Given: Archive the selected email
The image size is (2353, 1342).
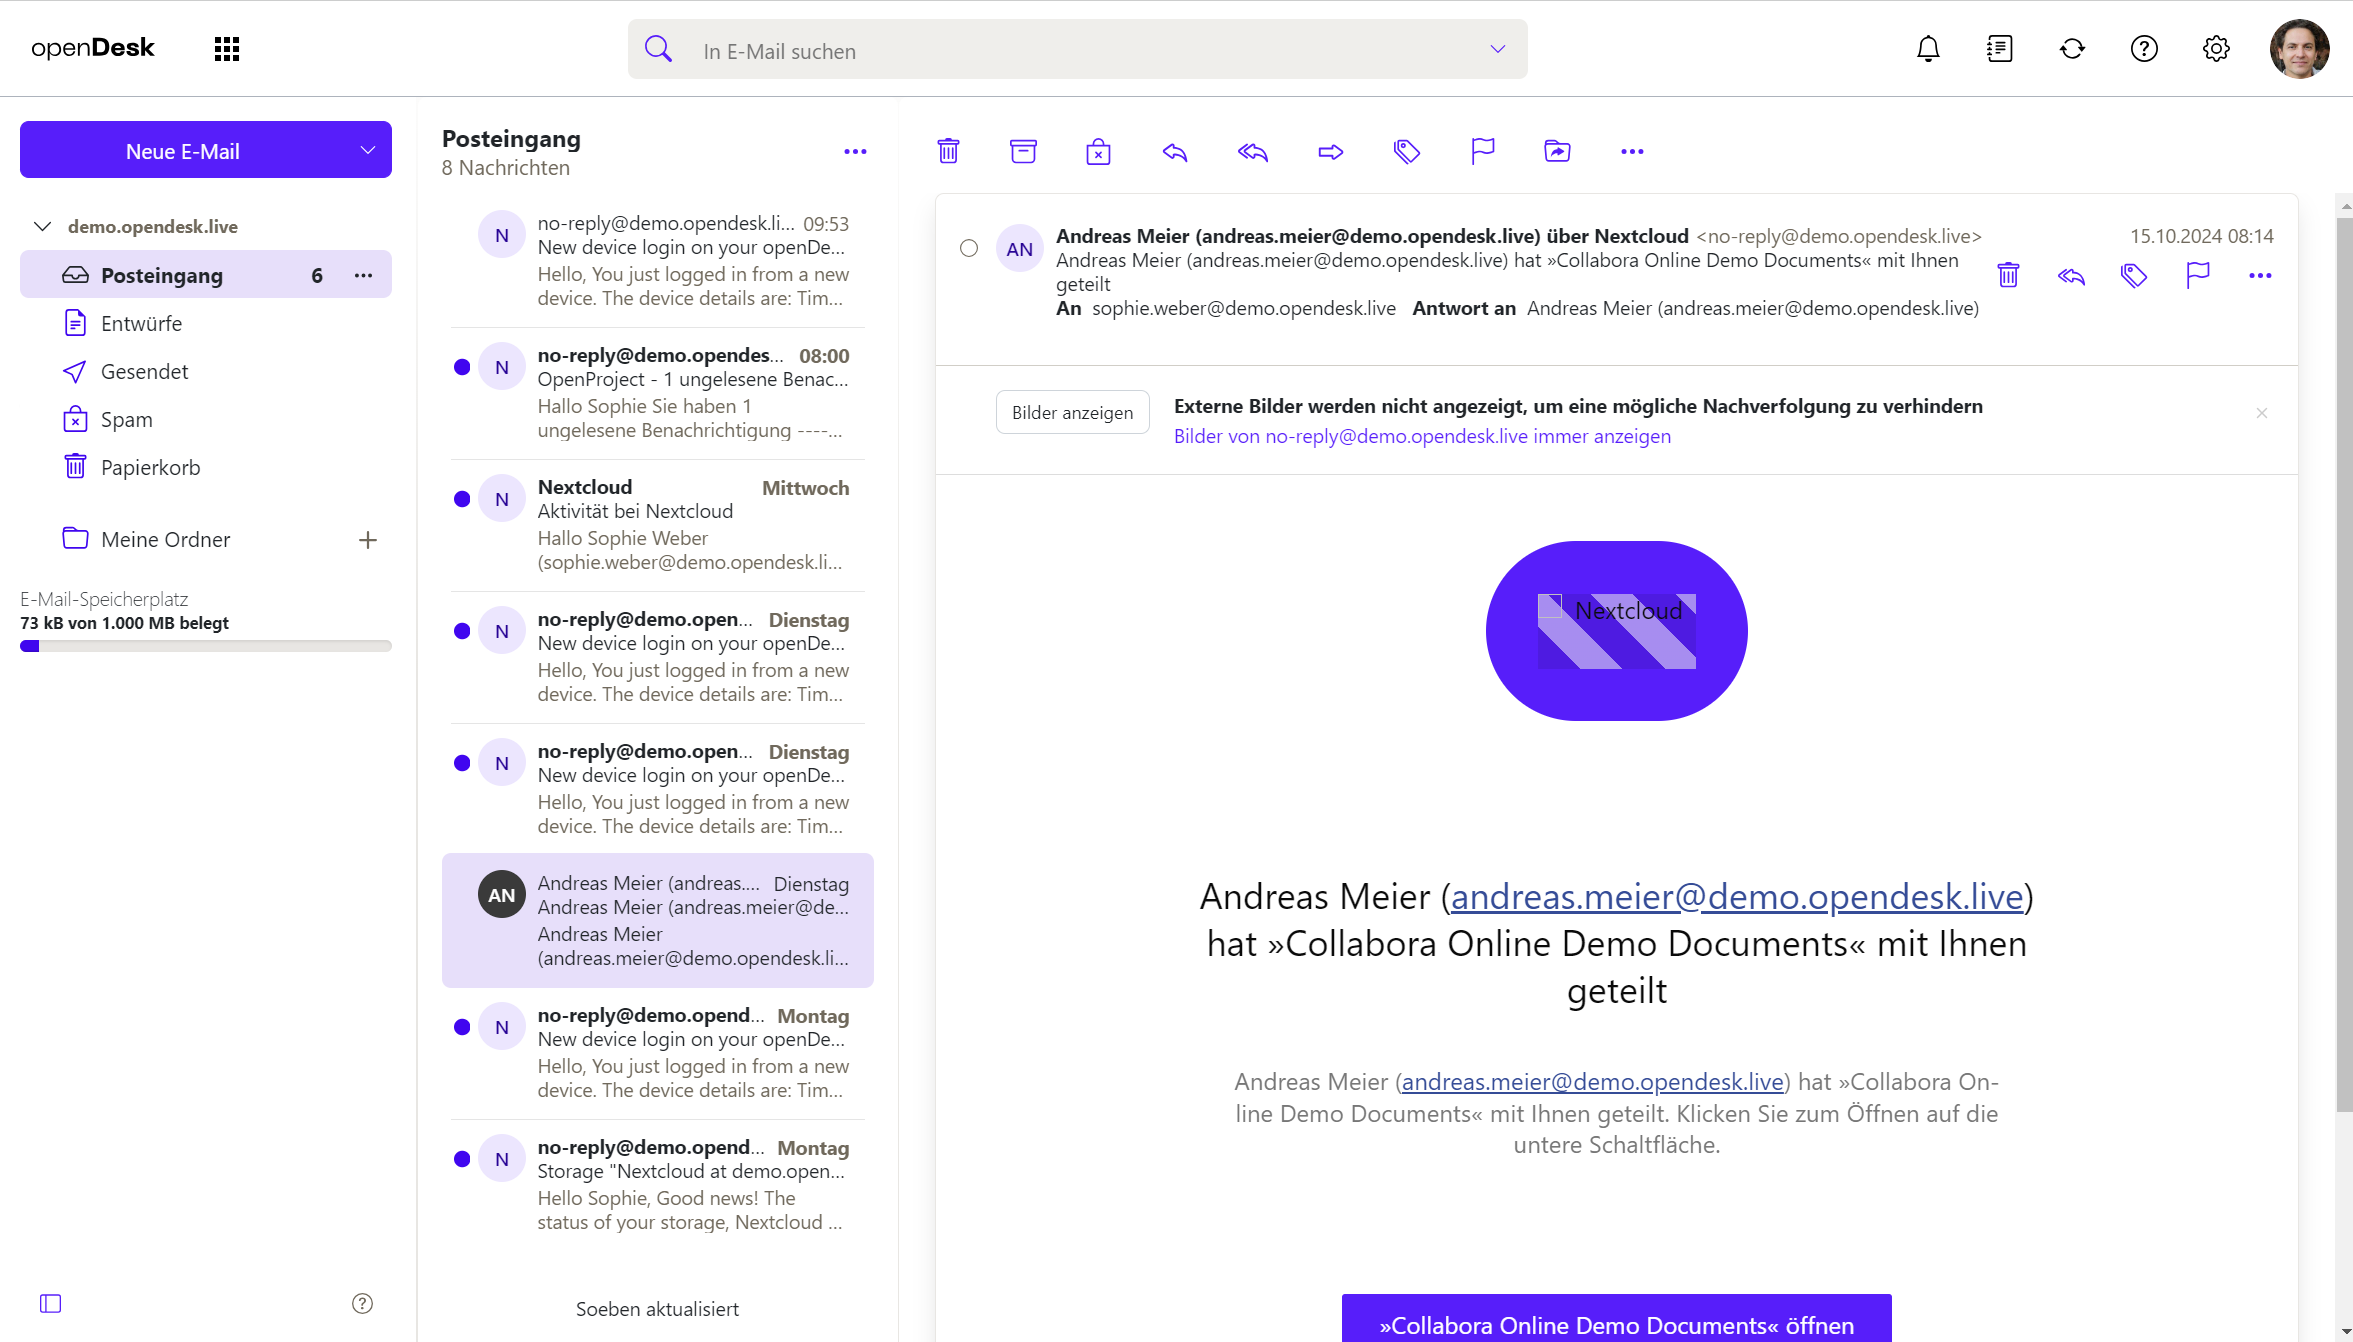Looking at the screenshot, I should (1023, 151).
